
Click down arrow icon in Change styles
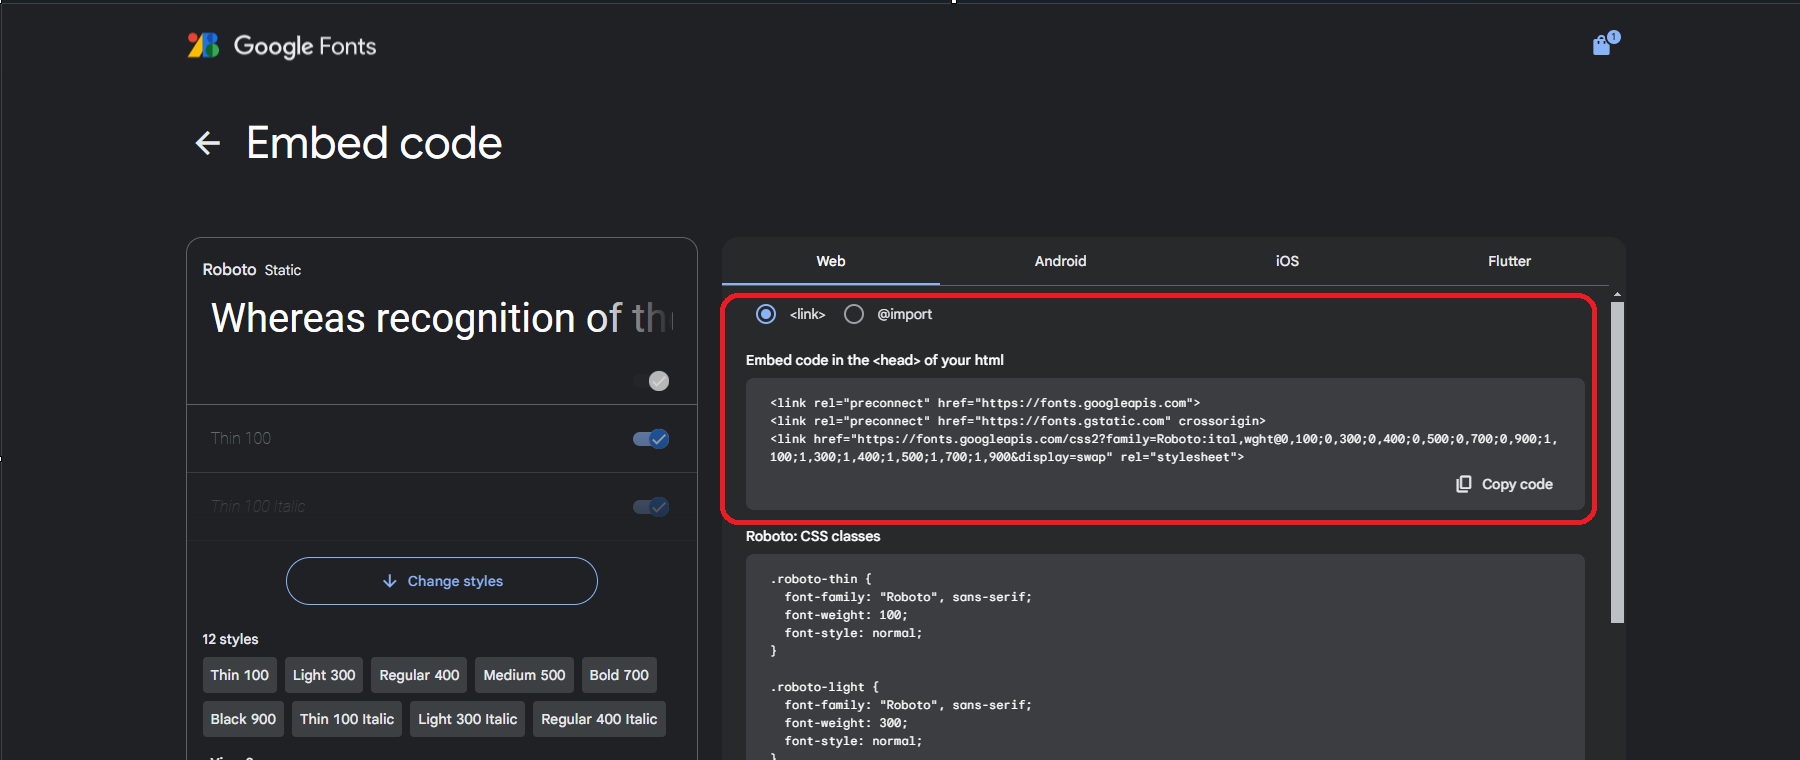tap(390, 581)
